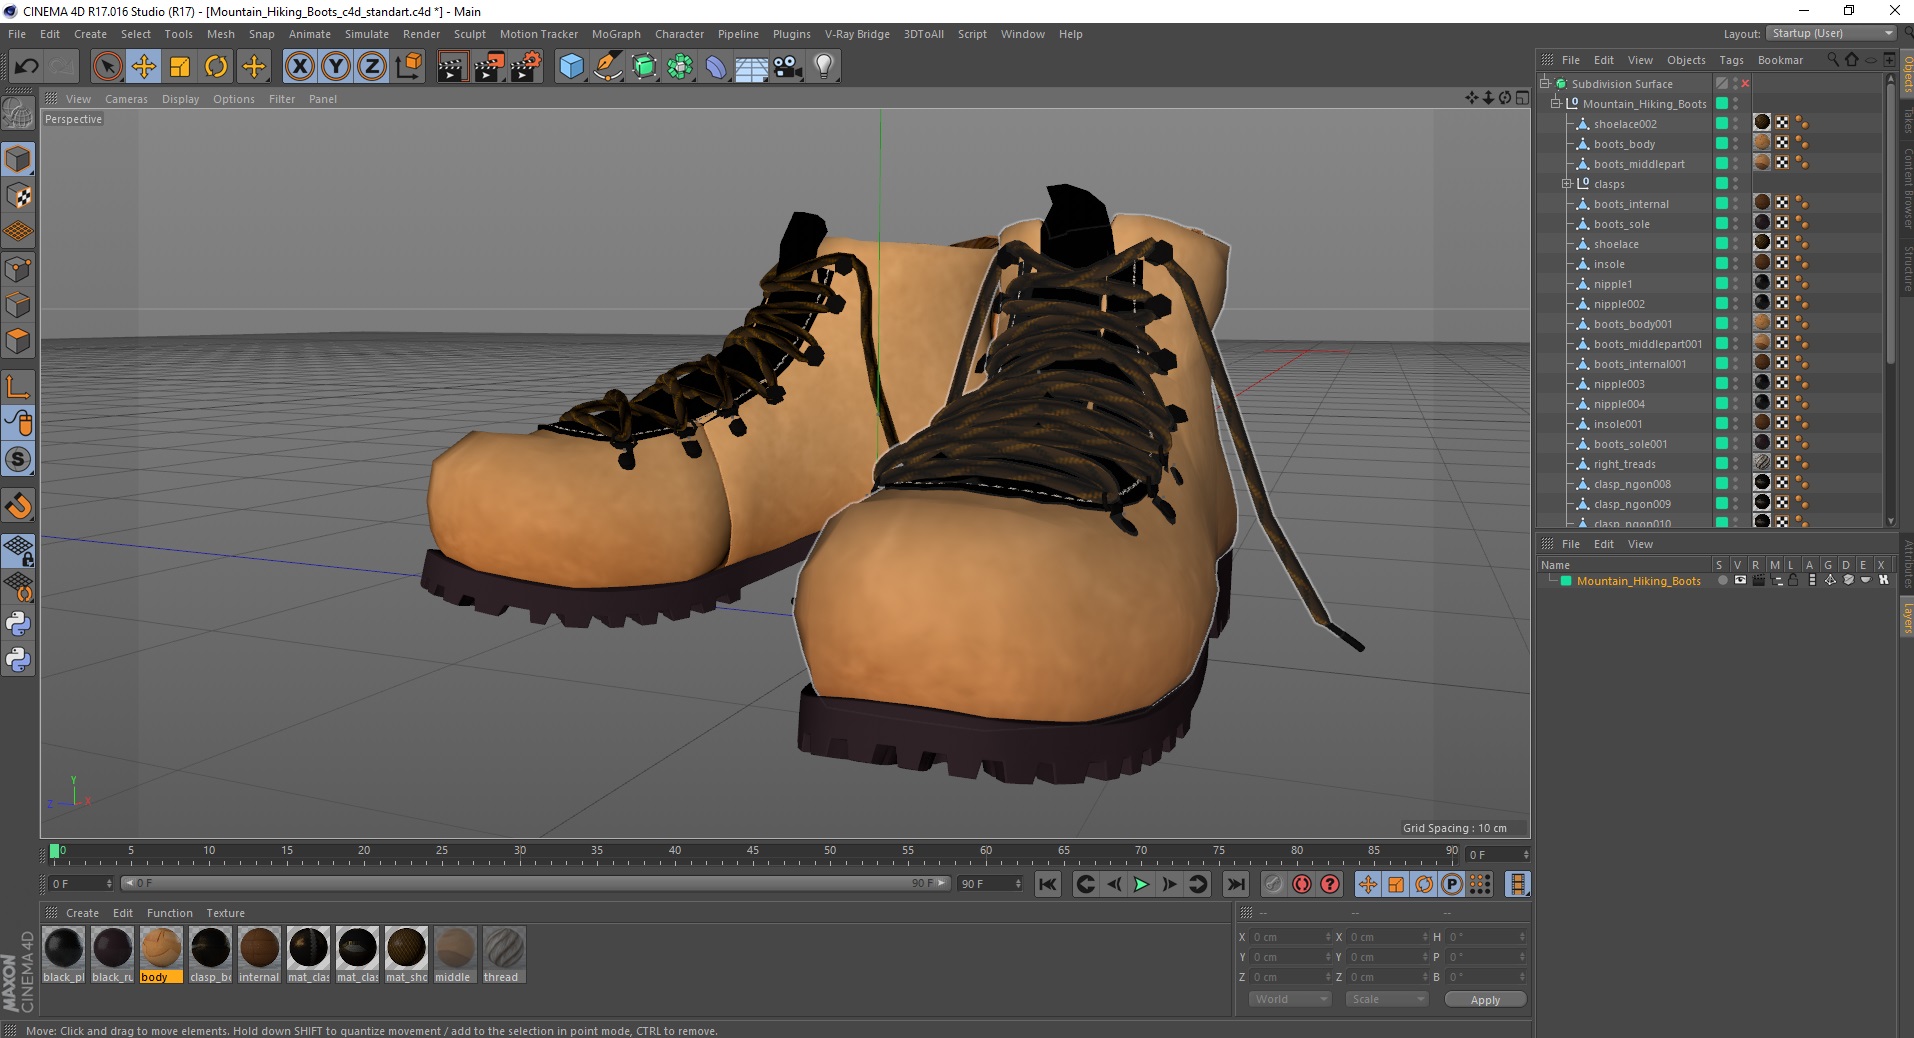Open Material manager Create menu
This screenshot has height=1038, width=1914.
pyautogui.click(x=82, y=913)
